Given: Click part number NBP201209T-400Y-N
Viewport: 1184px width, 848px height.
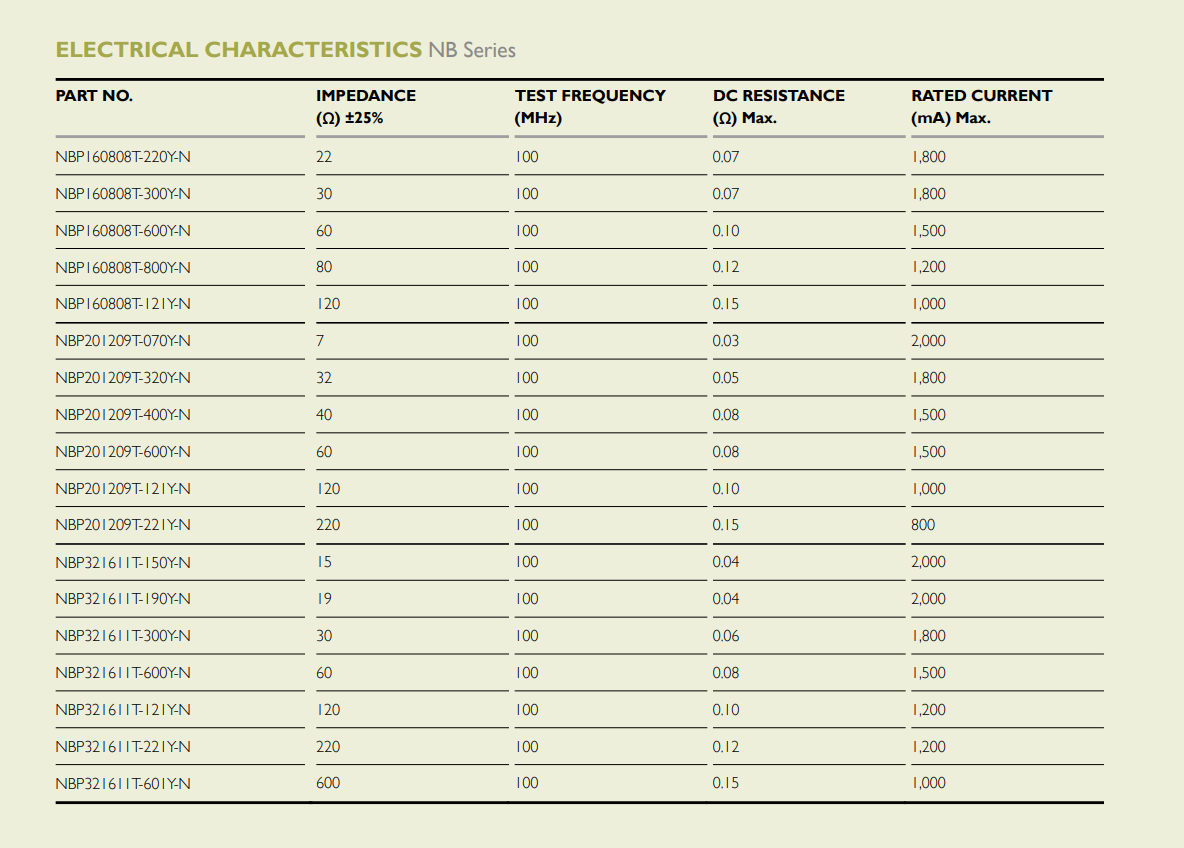Looking at the screenshot, I should pos(123,415).
